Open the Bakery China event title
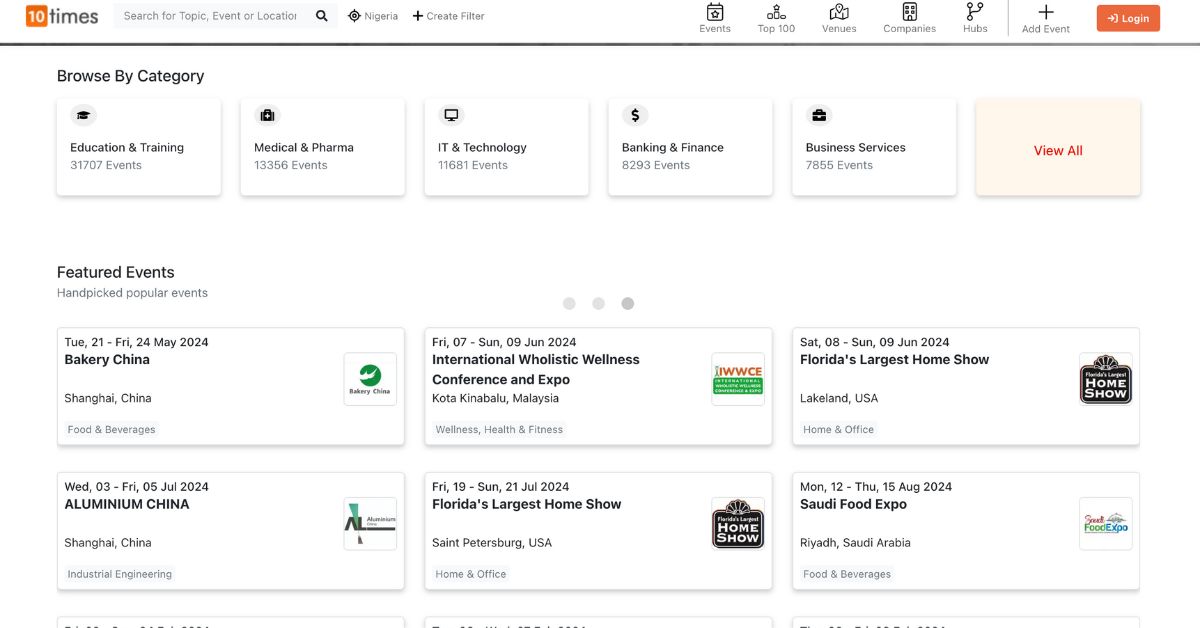Viewport: 1200px width, 628px height. pos(107,360)
